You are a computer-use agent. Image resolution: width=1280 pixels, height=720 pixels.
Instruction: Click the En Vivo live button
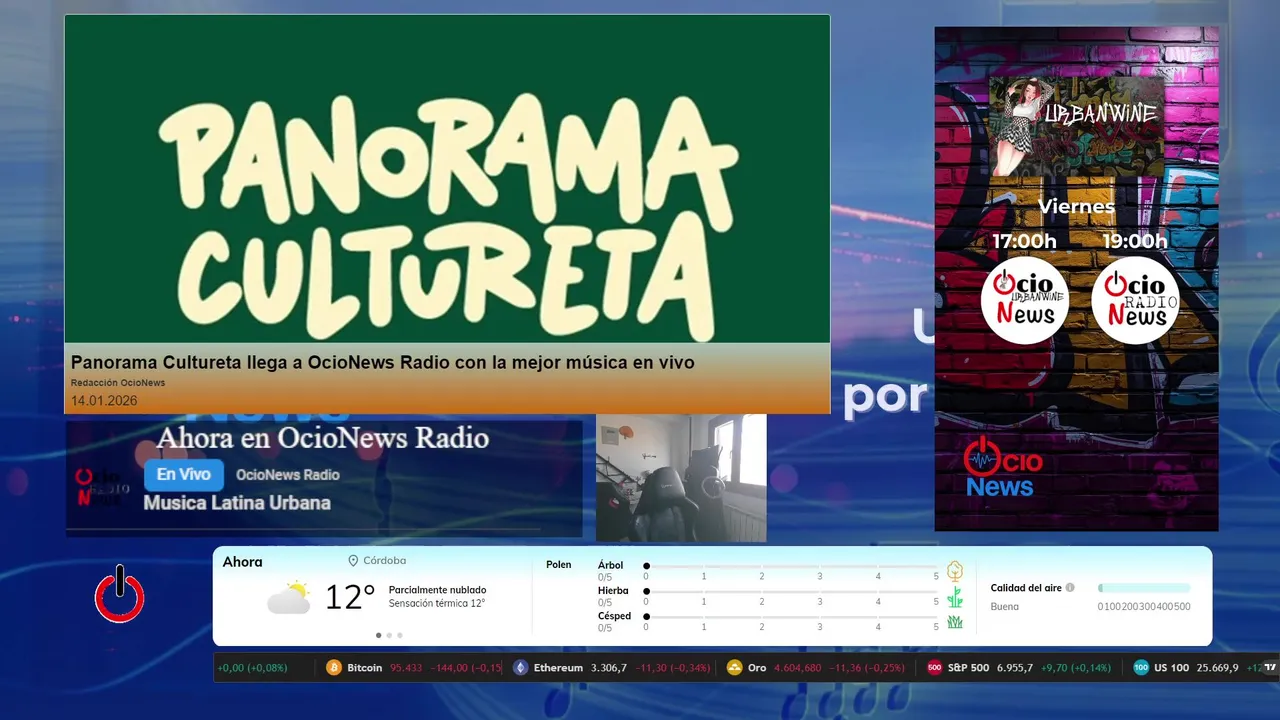point(184,475)
